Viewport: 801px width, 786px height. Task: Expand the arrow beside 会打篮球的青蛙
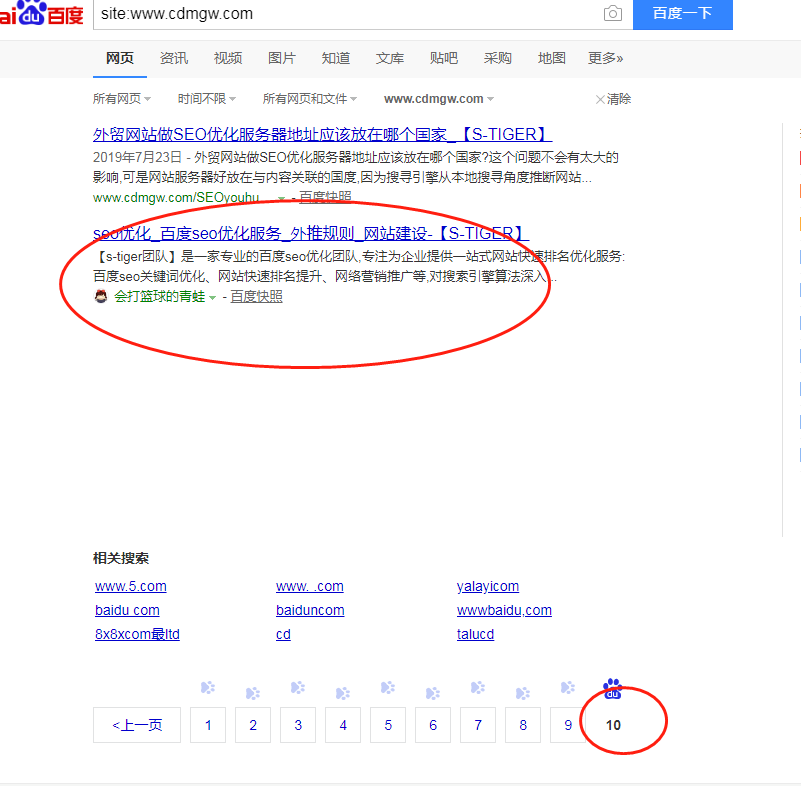[213, 298]
